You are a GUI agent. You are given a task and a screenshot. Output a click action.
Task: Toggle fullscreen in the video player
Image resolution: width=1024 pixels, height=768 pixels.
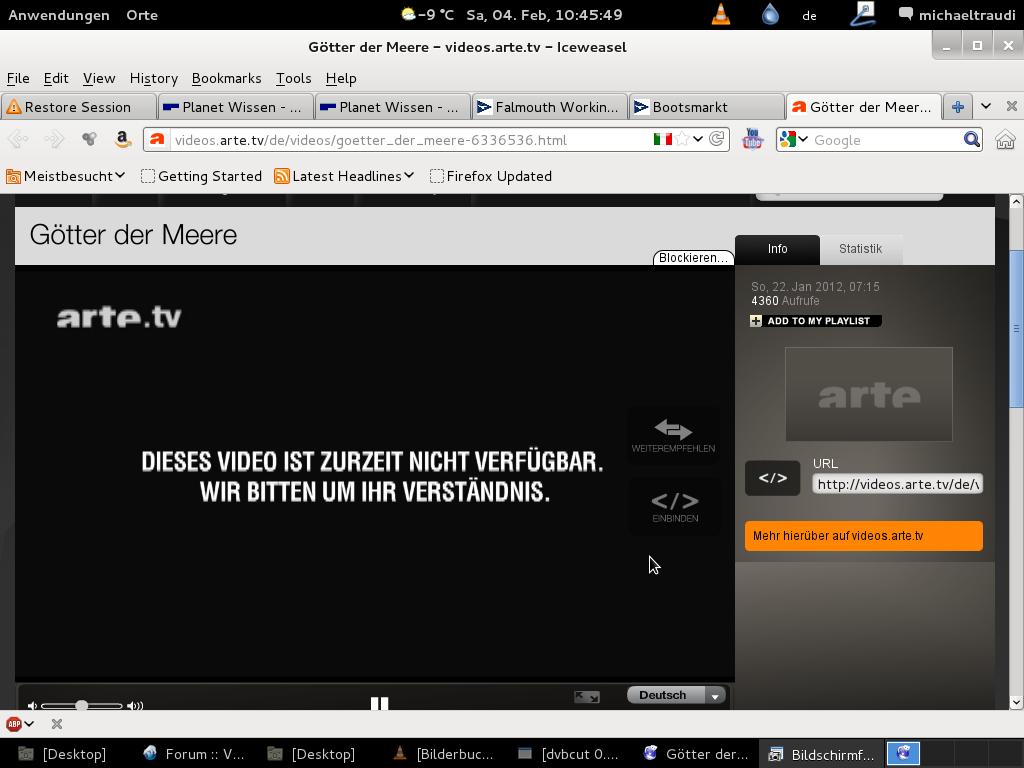[x=586, y=697]
